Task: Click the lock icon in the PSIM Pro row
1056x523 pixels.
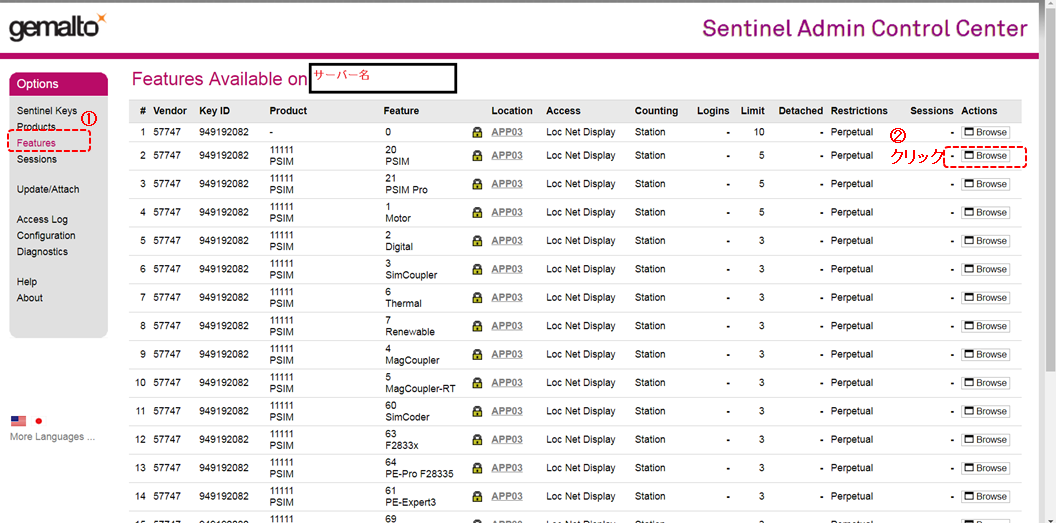Action: click(x=477, y=184)
